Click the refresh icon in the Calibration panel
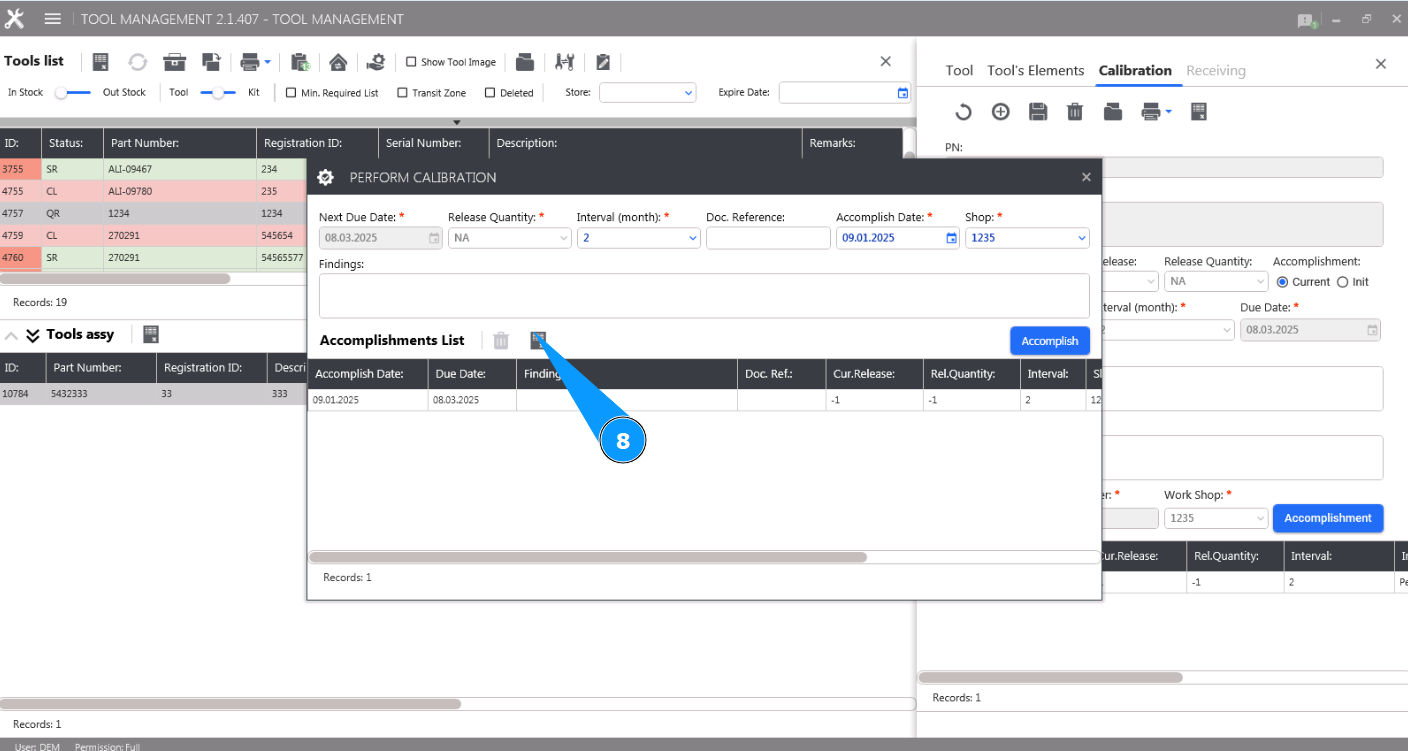 pos(962,112)
